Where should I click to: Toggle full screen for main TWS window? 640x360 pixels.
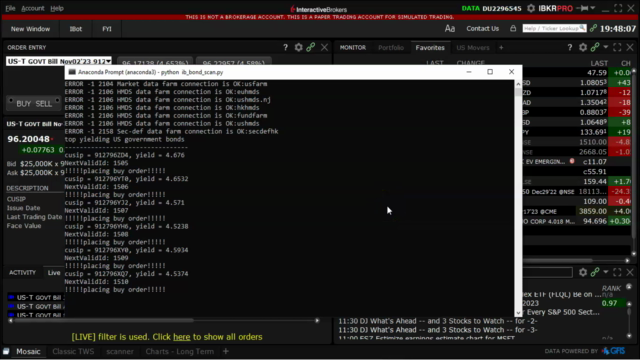pyautogui.click(x=618, y=8)
